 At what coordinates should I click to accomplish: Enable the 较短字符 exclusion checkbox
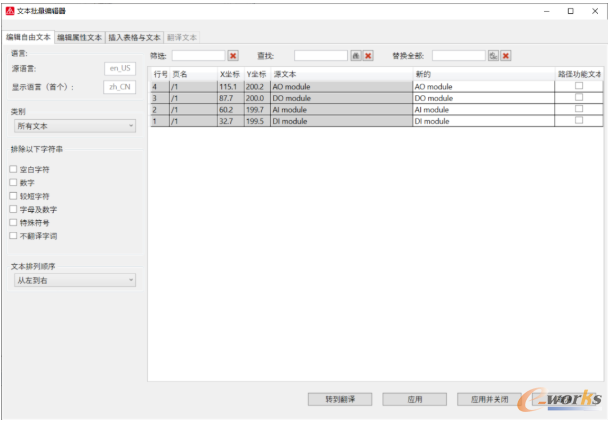coord(13,196)
